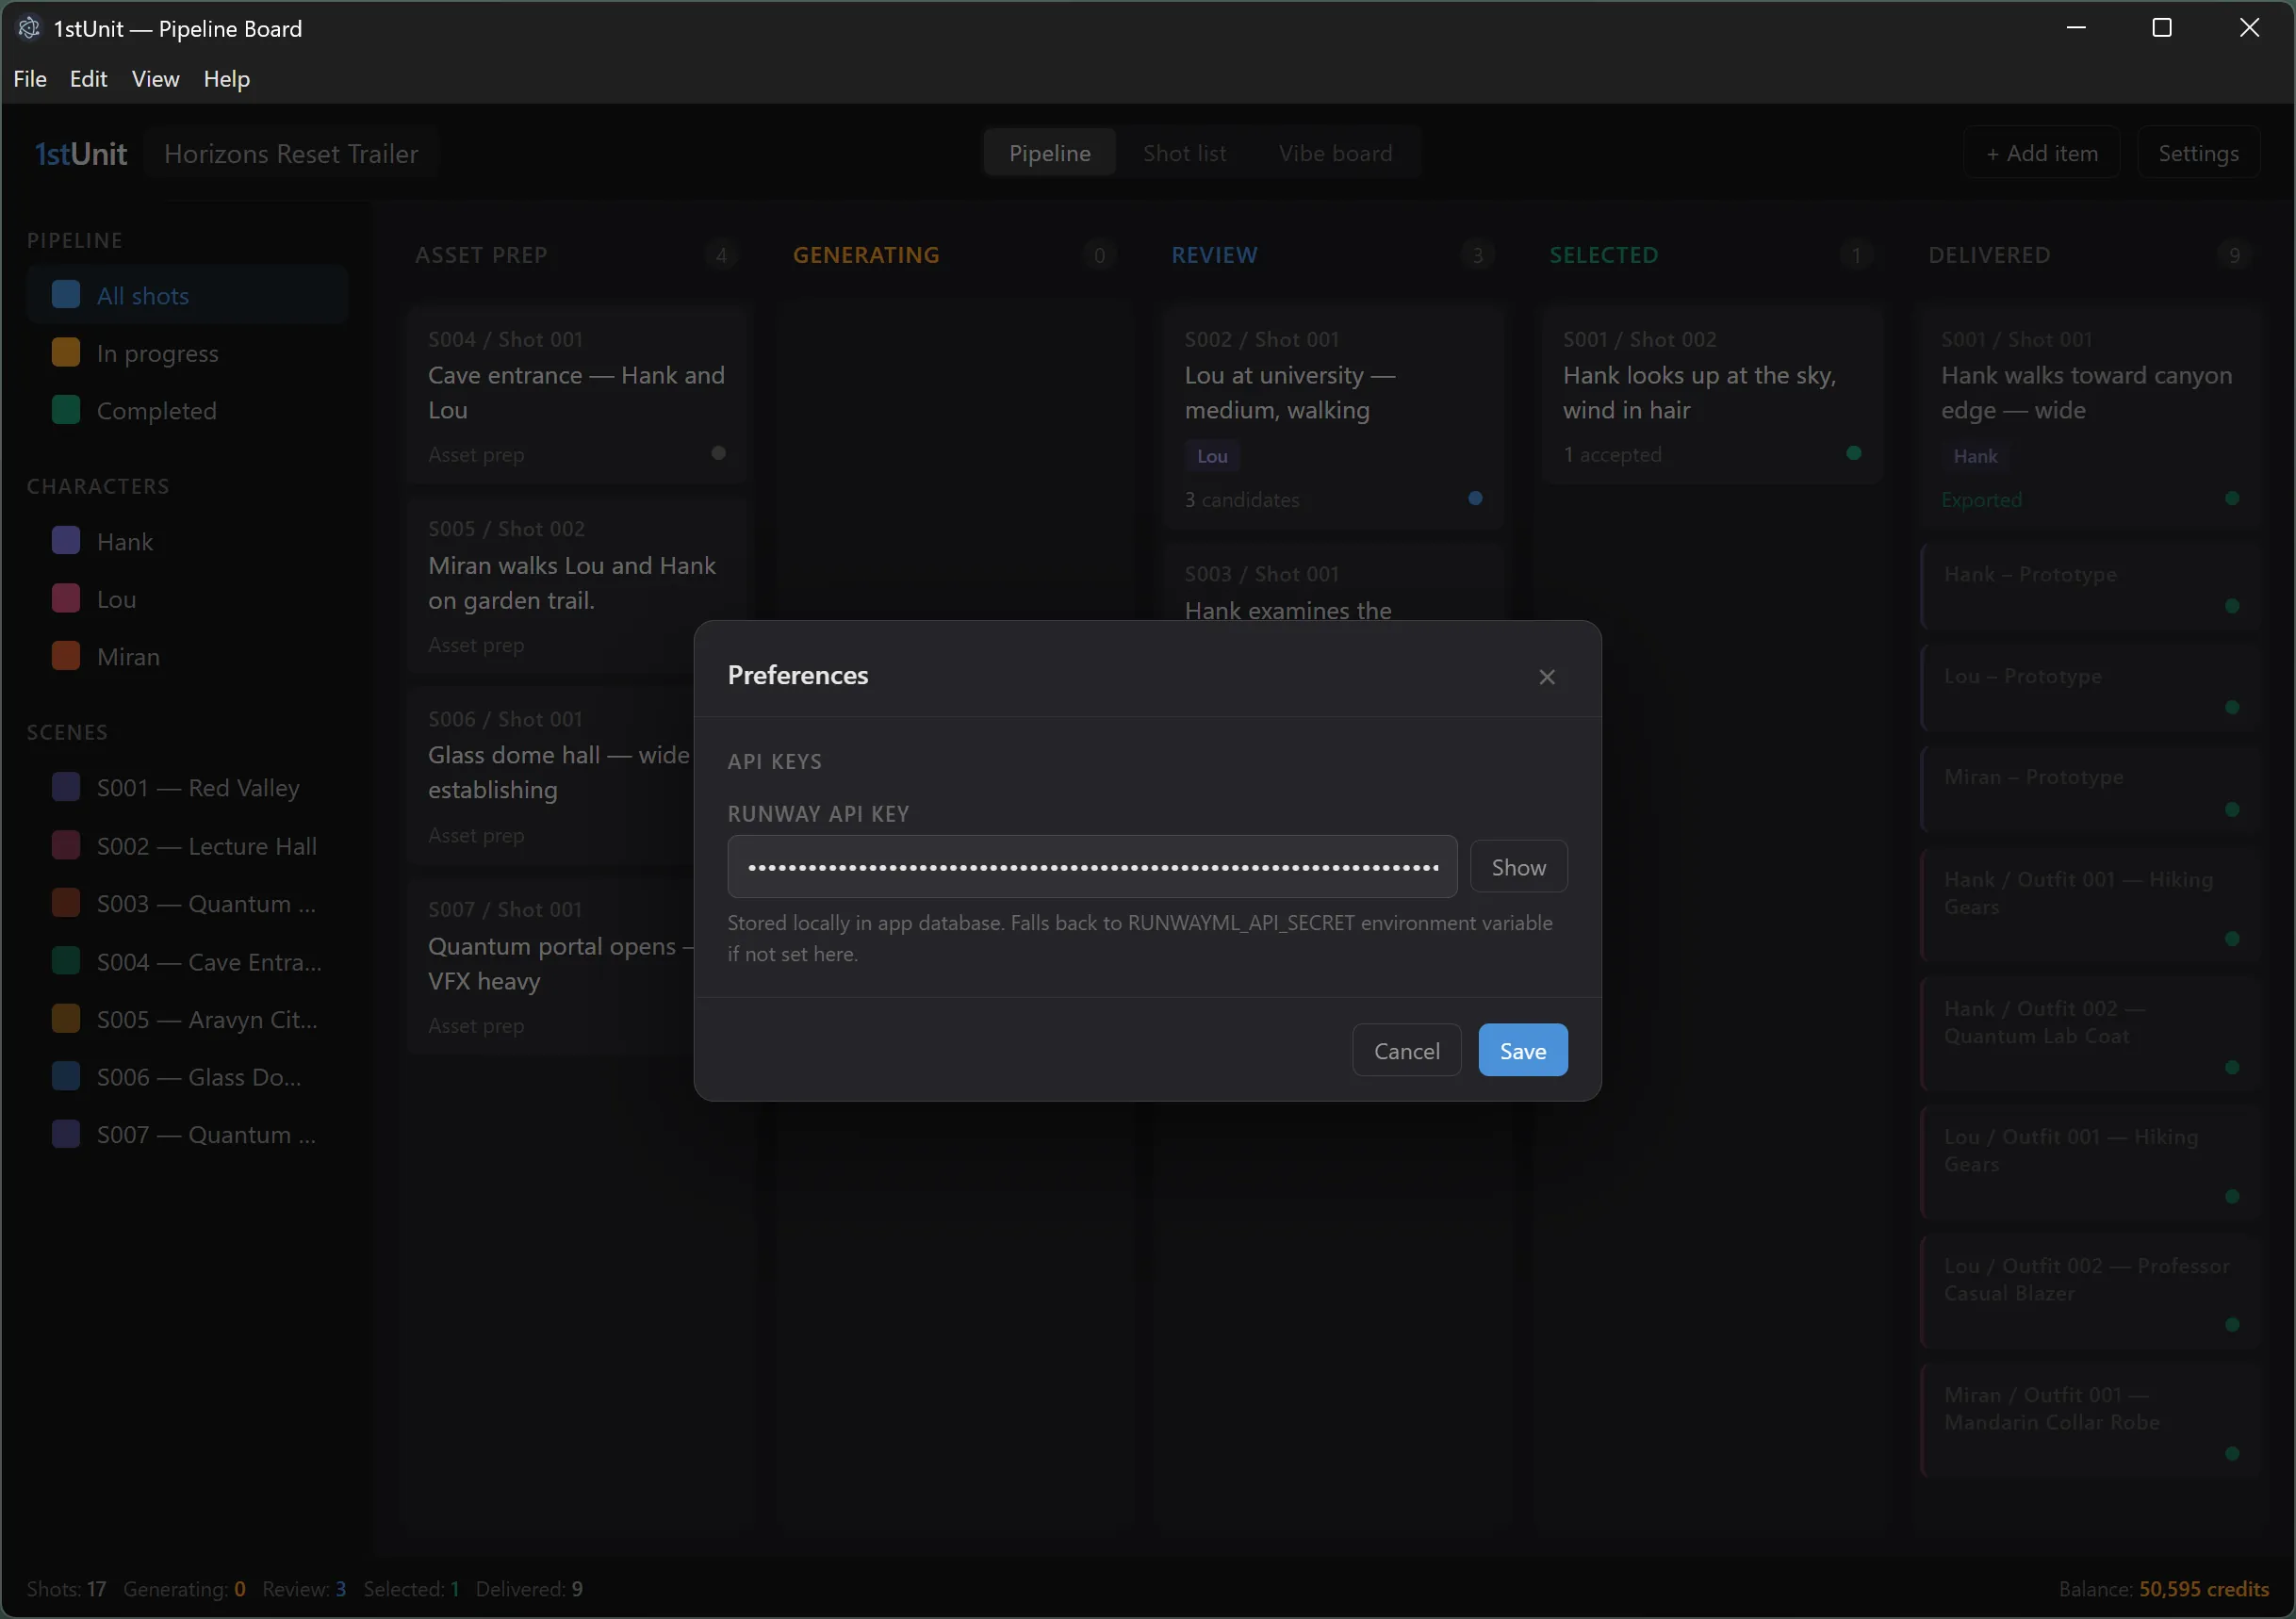Screen dimensions: 2296x1619
Task: Close the Preferences dialog with X
Action: [x=1547, y=677]
